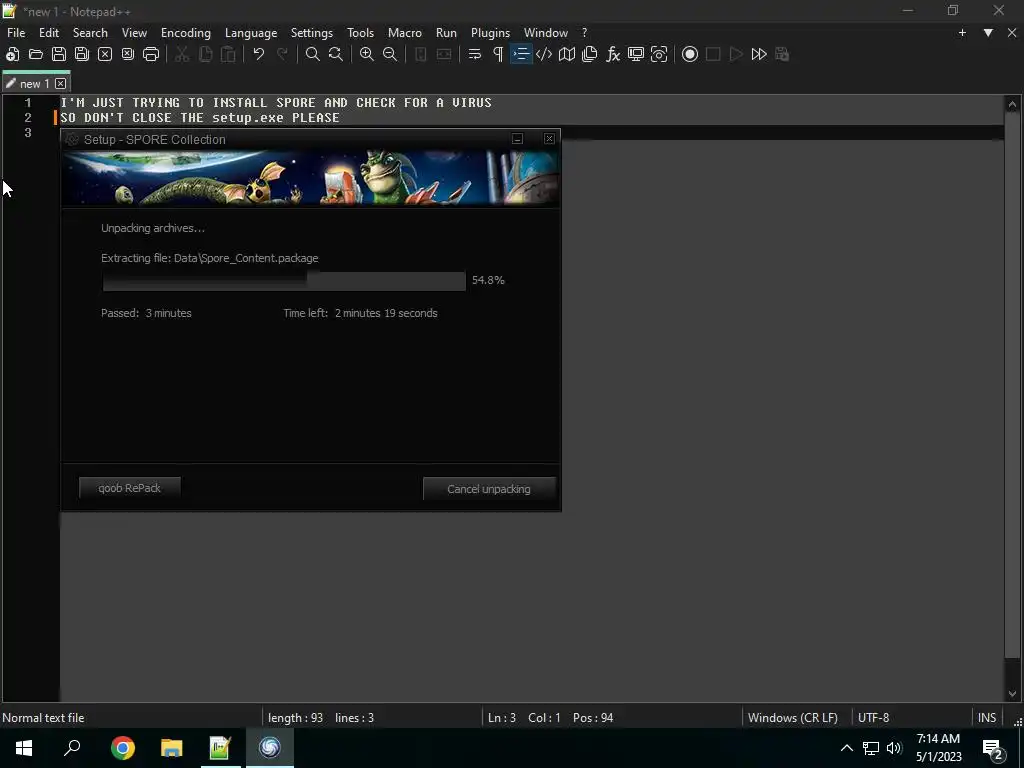This screenshot has height=768, width=1024.
Task: Toggle the monitoring (tail -f) icon
Action: [659, 54]
